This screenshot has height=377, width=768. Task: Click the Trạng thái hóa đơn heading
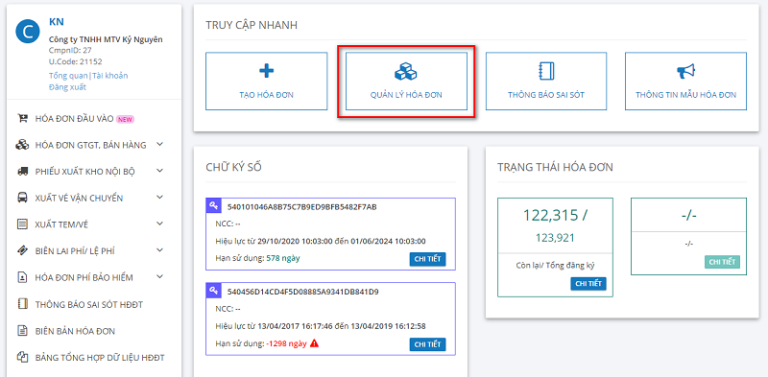(x=555, y=167)
